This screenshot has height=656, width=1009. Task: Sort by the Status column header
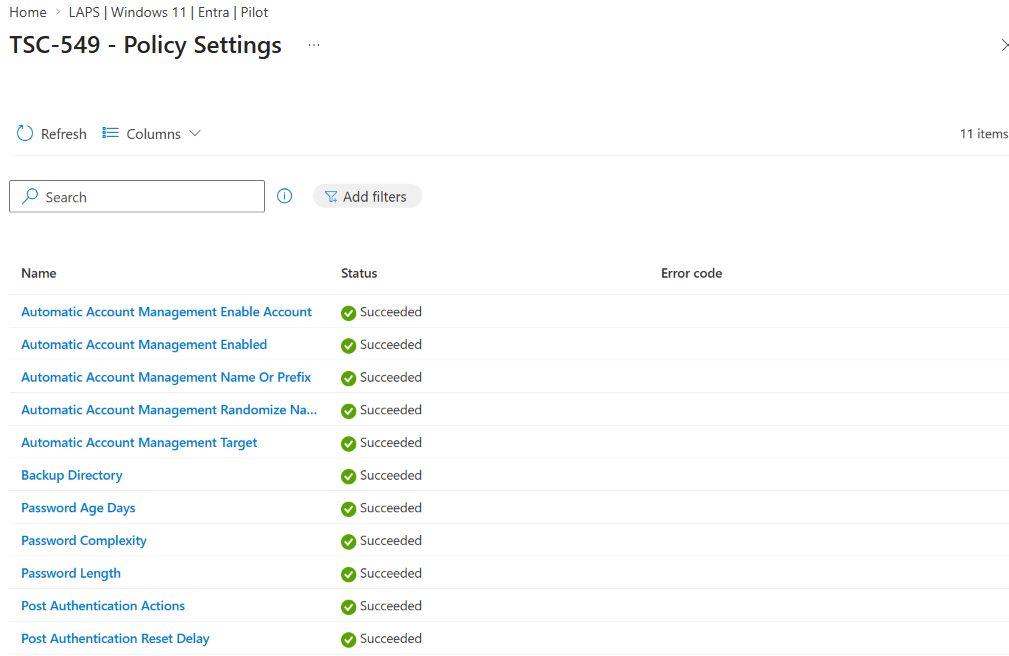pyautogui.click(x=359, y=273)
